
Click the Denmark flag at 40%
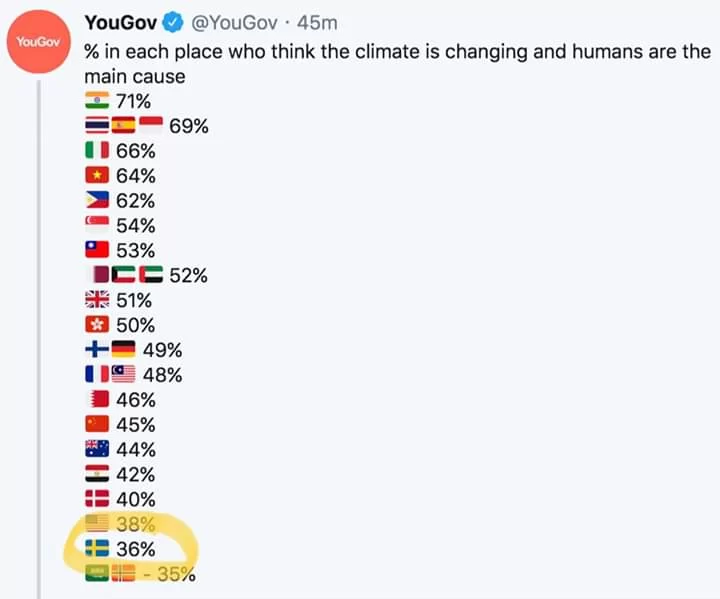pos(98,499)
